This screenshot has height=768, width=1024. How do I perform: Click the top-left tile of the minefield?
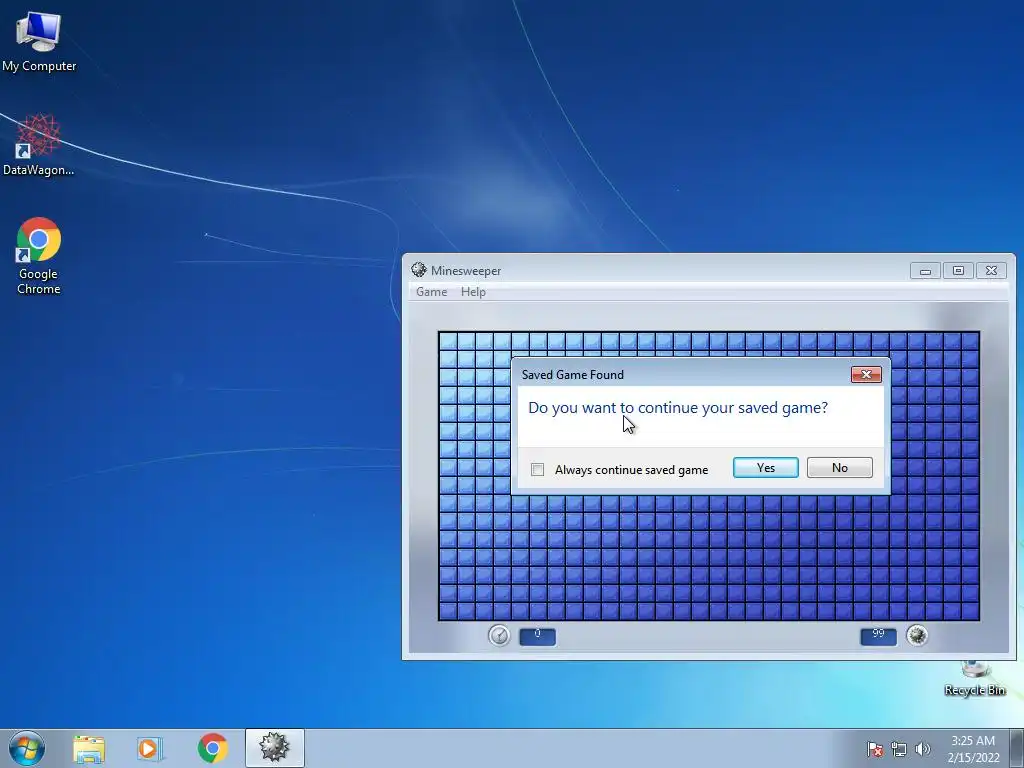point(448,342)
